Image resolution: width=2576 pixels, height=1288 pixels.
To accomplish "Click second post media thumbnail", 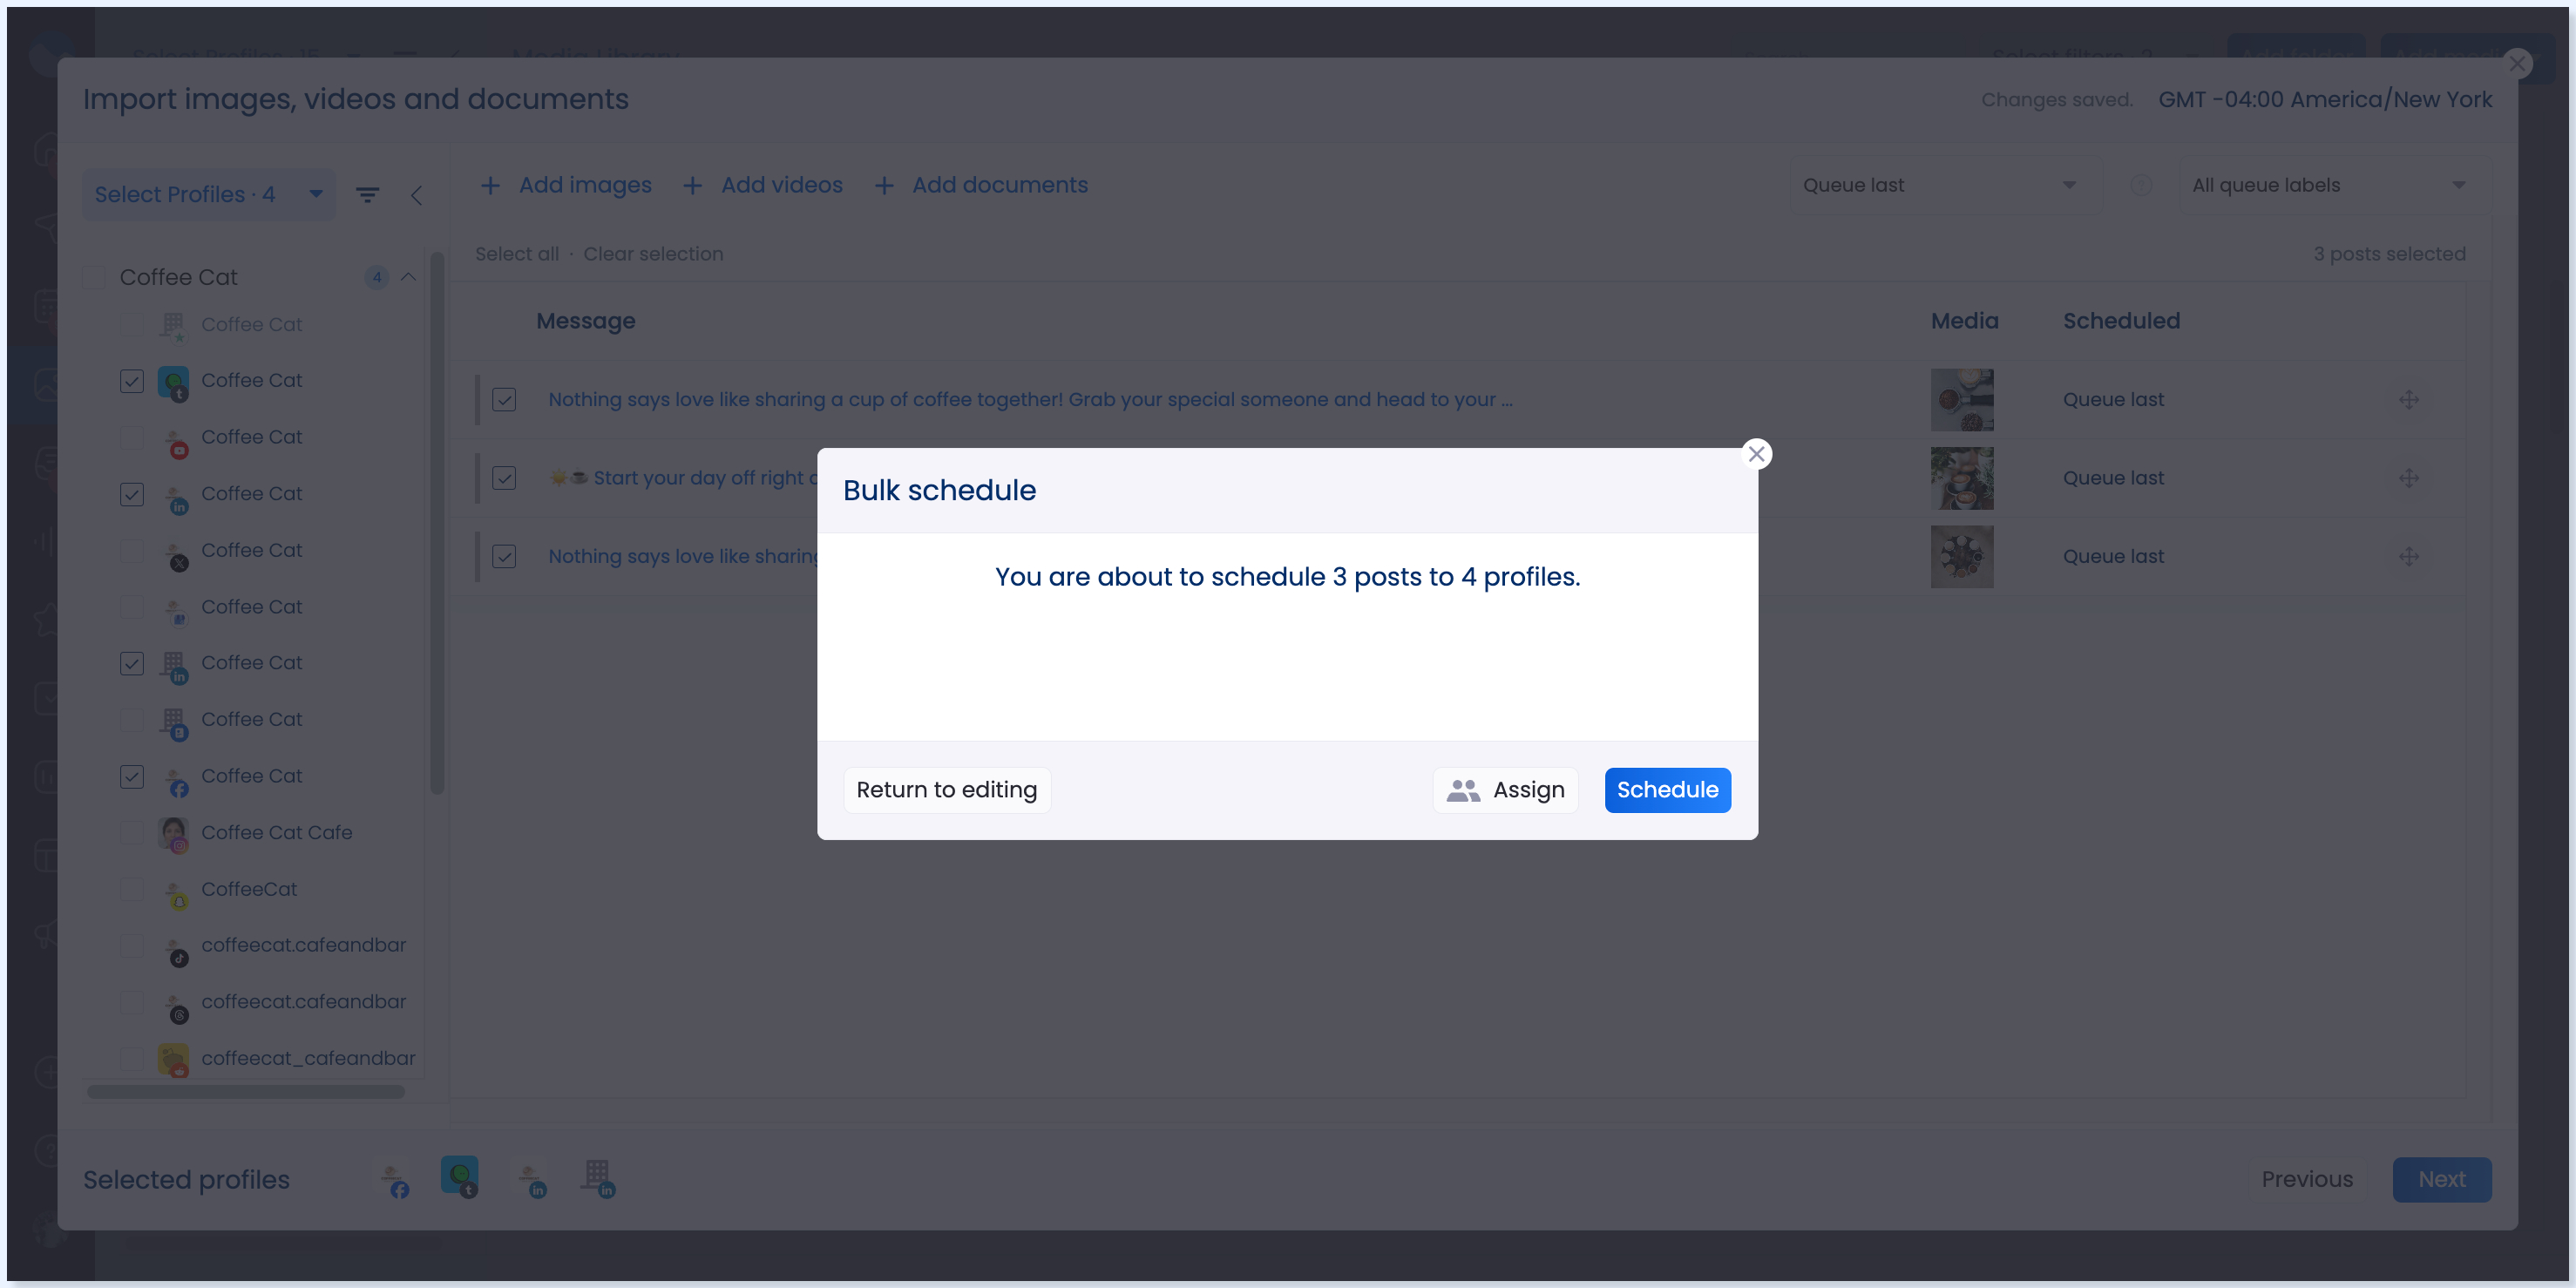I will pos(1961,478).
